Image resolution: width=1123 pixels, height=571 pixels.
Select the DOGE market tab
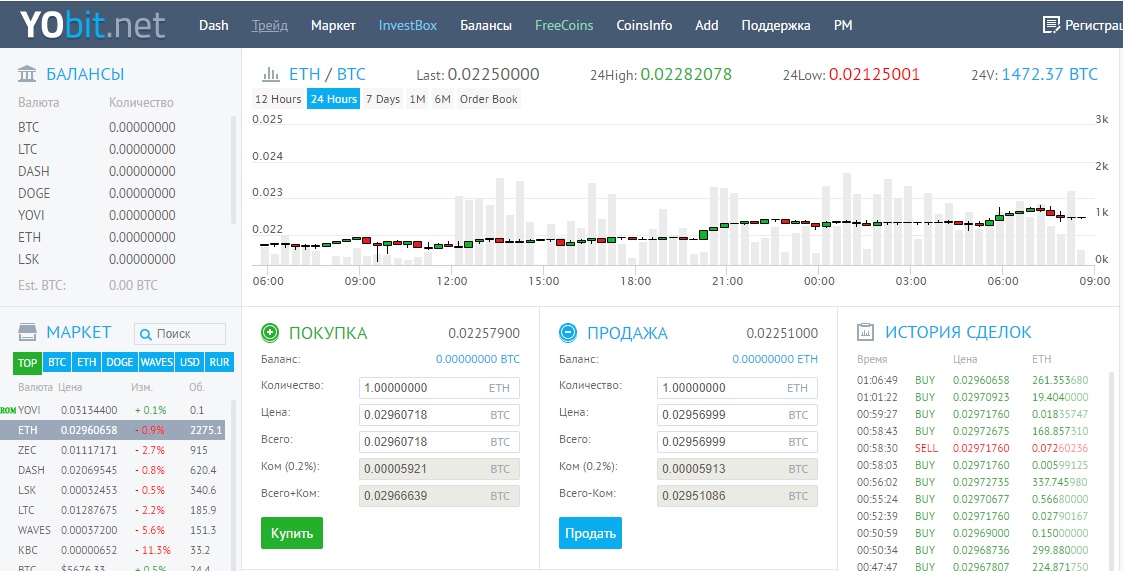click(120, 363)
